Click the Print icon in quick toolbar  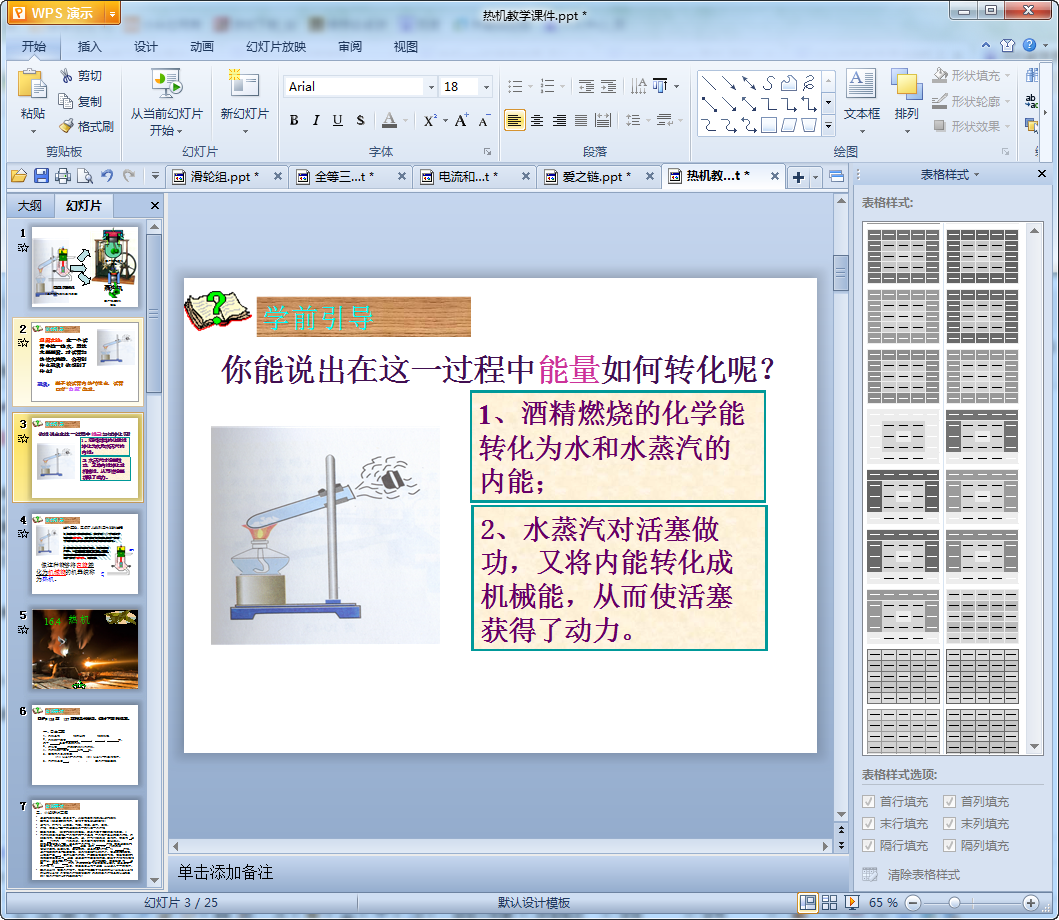[x=63, y=176]
